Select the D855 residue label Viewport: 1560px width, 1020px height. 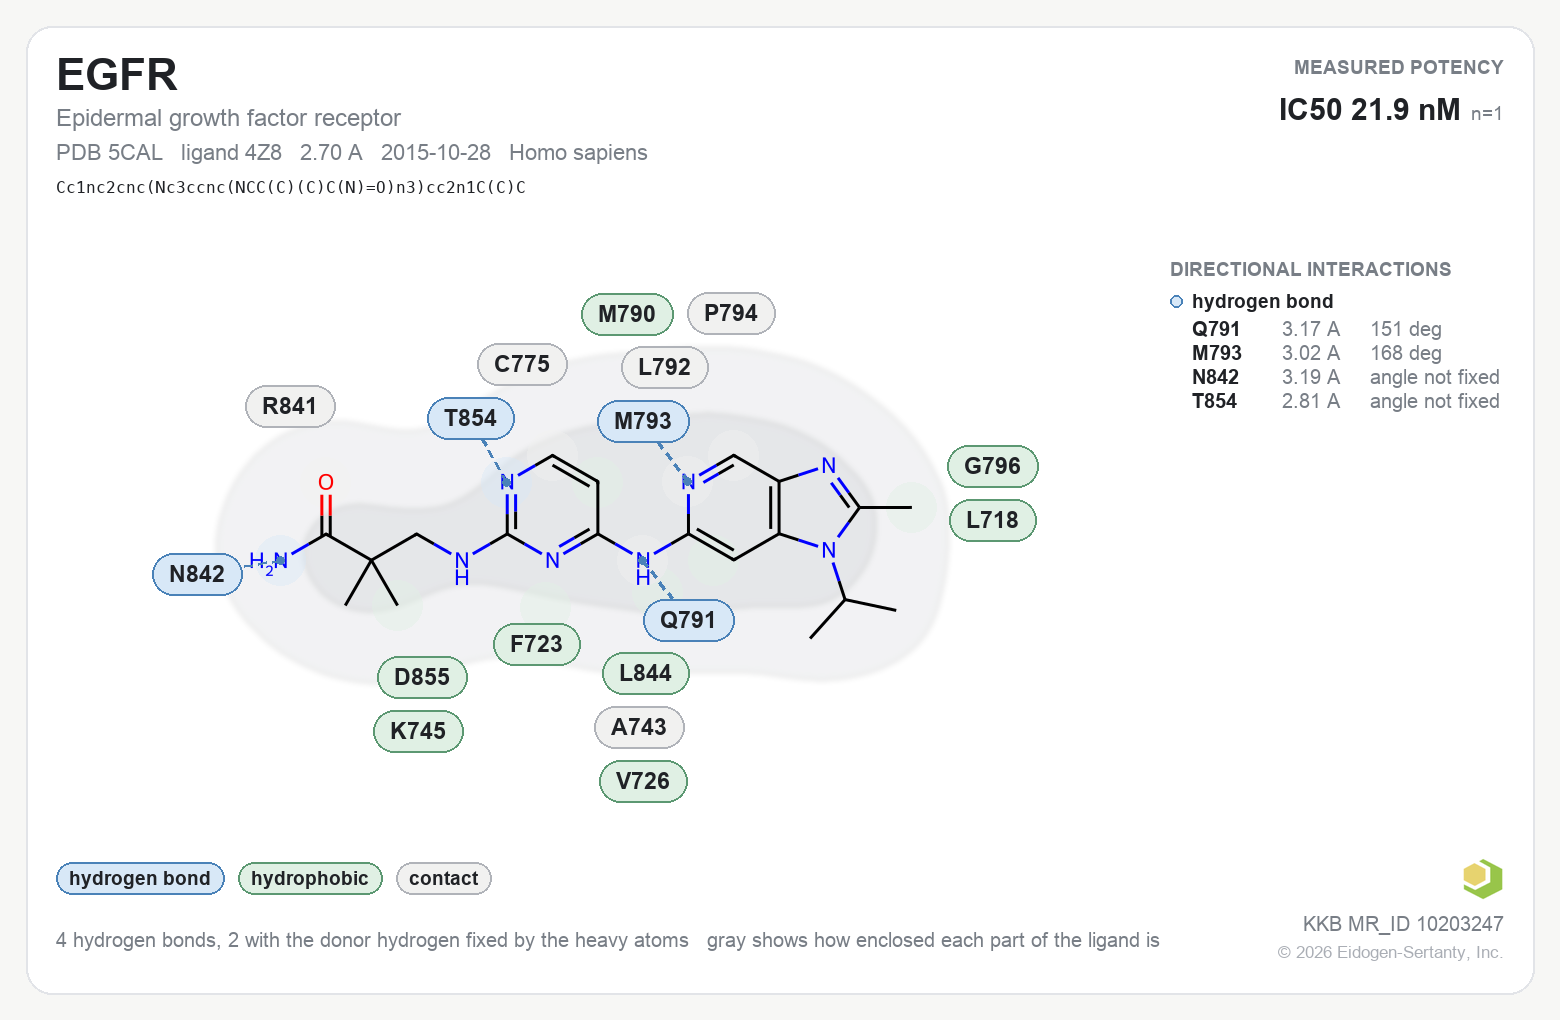tap(422, 677)
